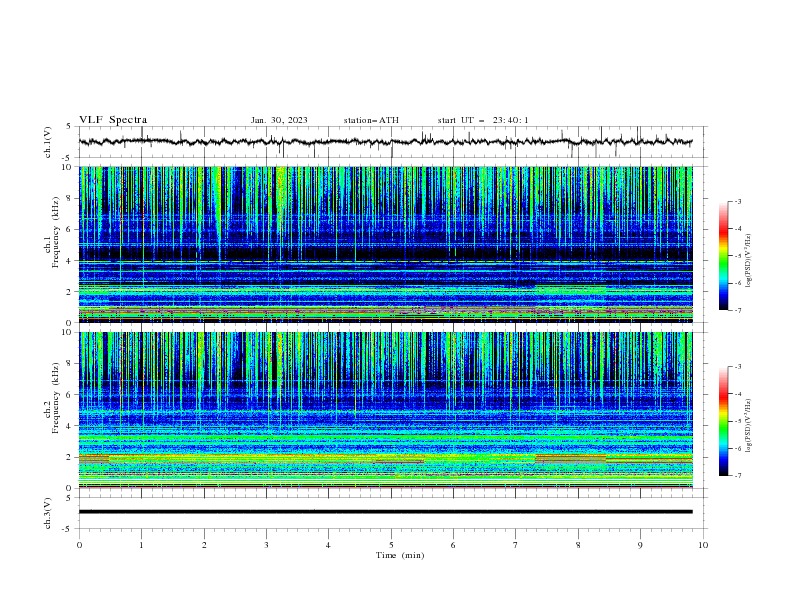Click the upper ch.1 PSD color bar
Screen dimensions: 792x612
[723, 256]
